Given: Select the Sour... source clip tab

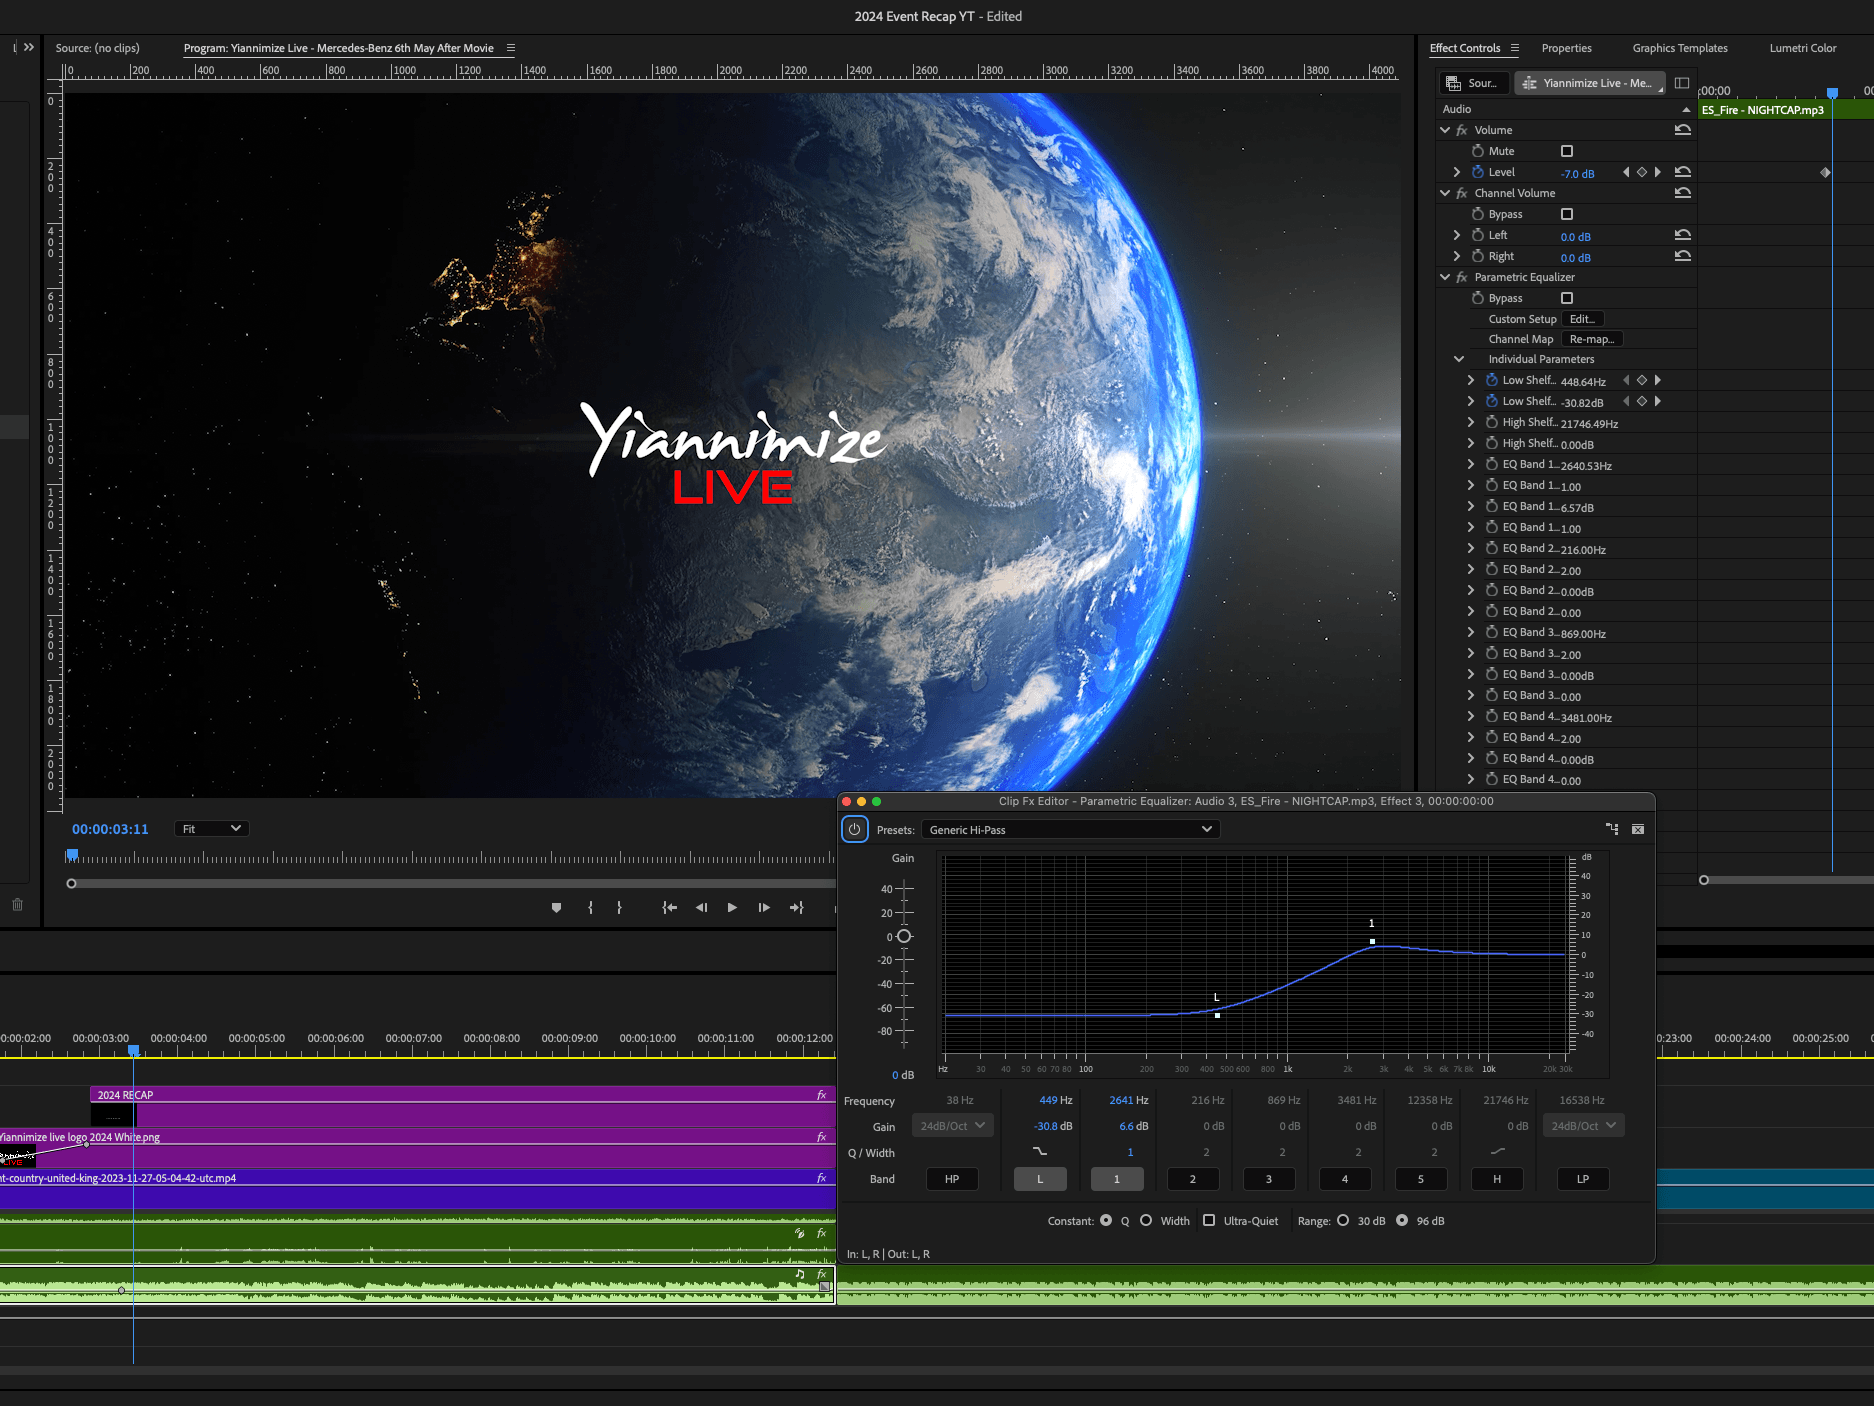Looking at the screenshot, I should tap(1473, 83).
